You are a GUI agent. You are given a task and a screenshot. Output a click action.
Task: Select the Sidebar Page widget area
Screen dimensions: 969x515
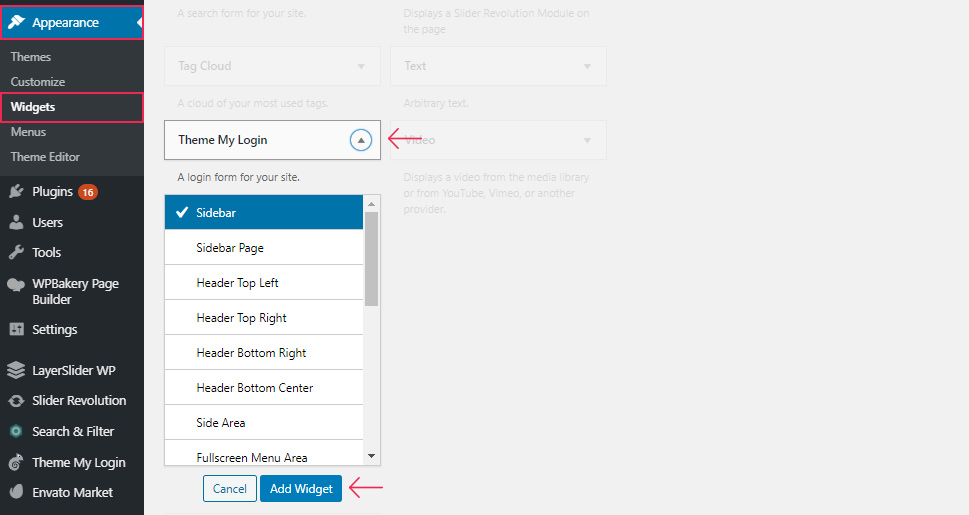(264, 248)
